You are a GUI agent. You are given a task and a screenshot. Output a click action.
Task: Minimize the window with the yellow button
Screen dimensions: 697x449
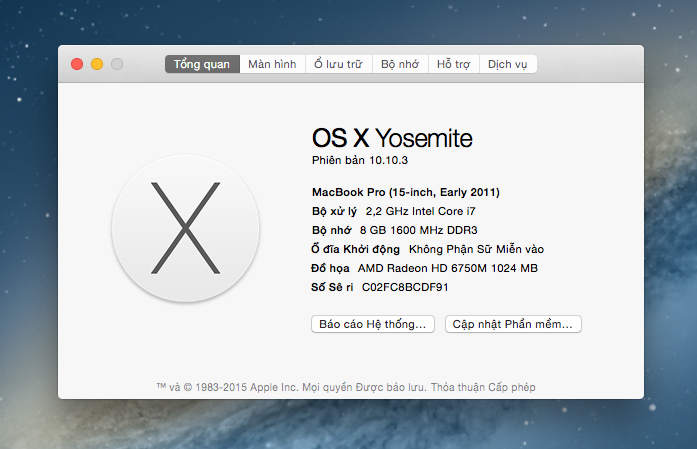(97, 64)
